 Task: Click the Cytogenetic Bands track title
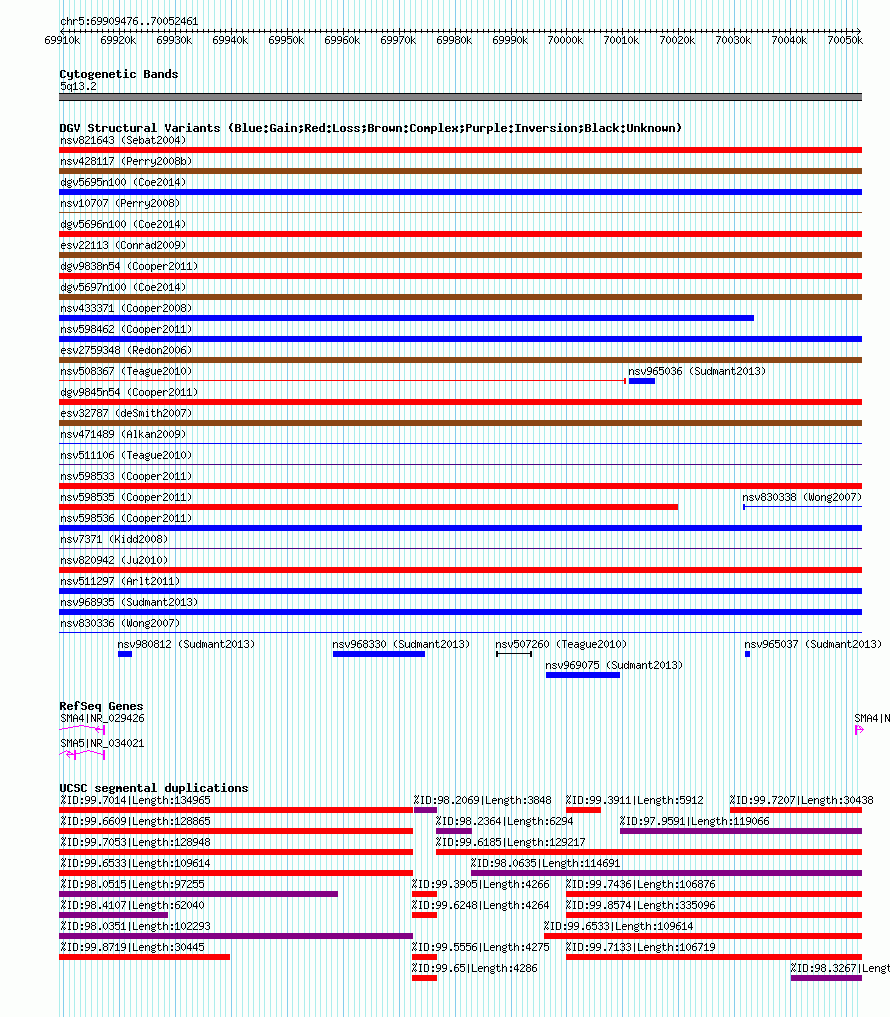[119, 74]
